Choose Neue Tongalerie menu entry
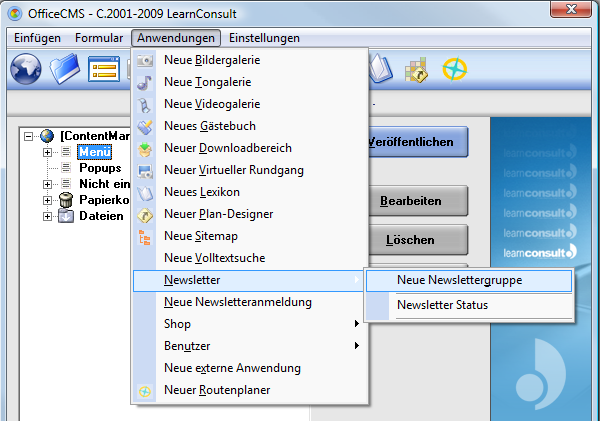 (x=250, y=82)
